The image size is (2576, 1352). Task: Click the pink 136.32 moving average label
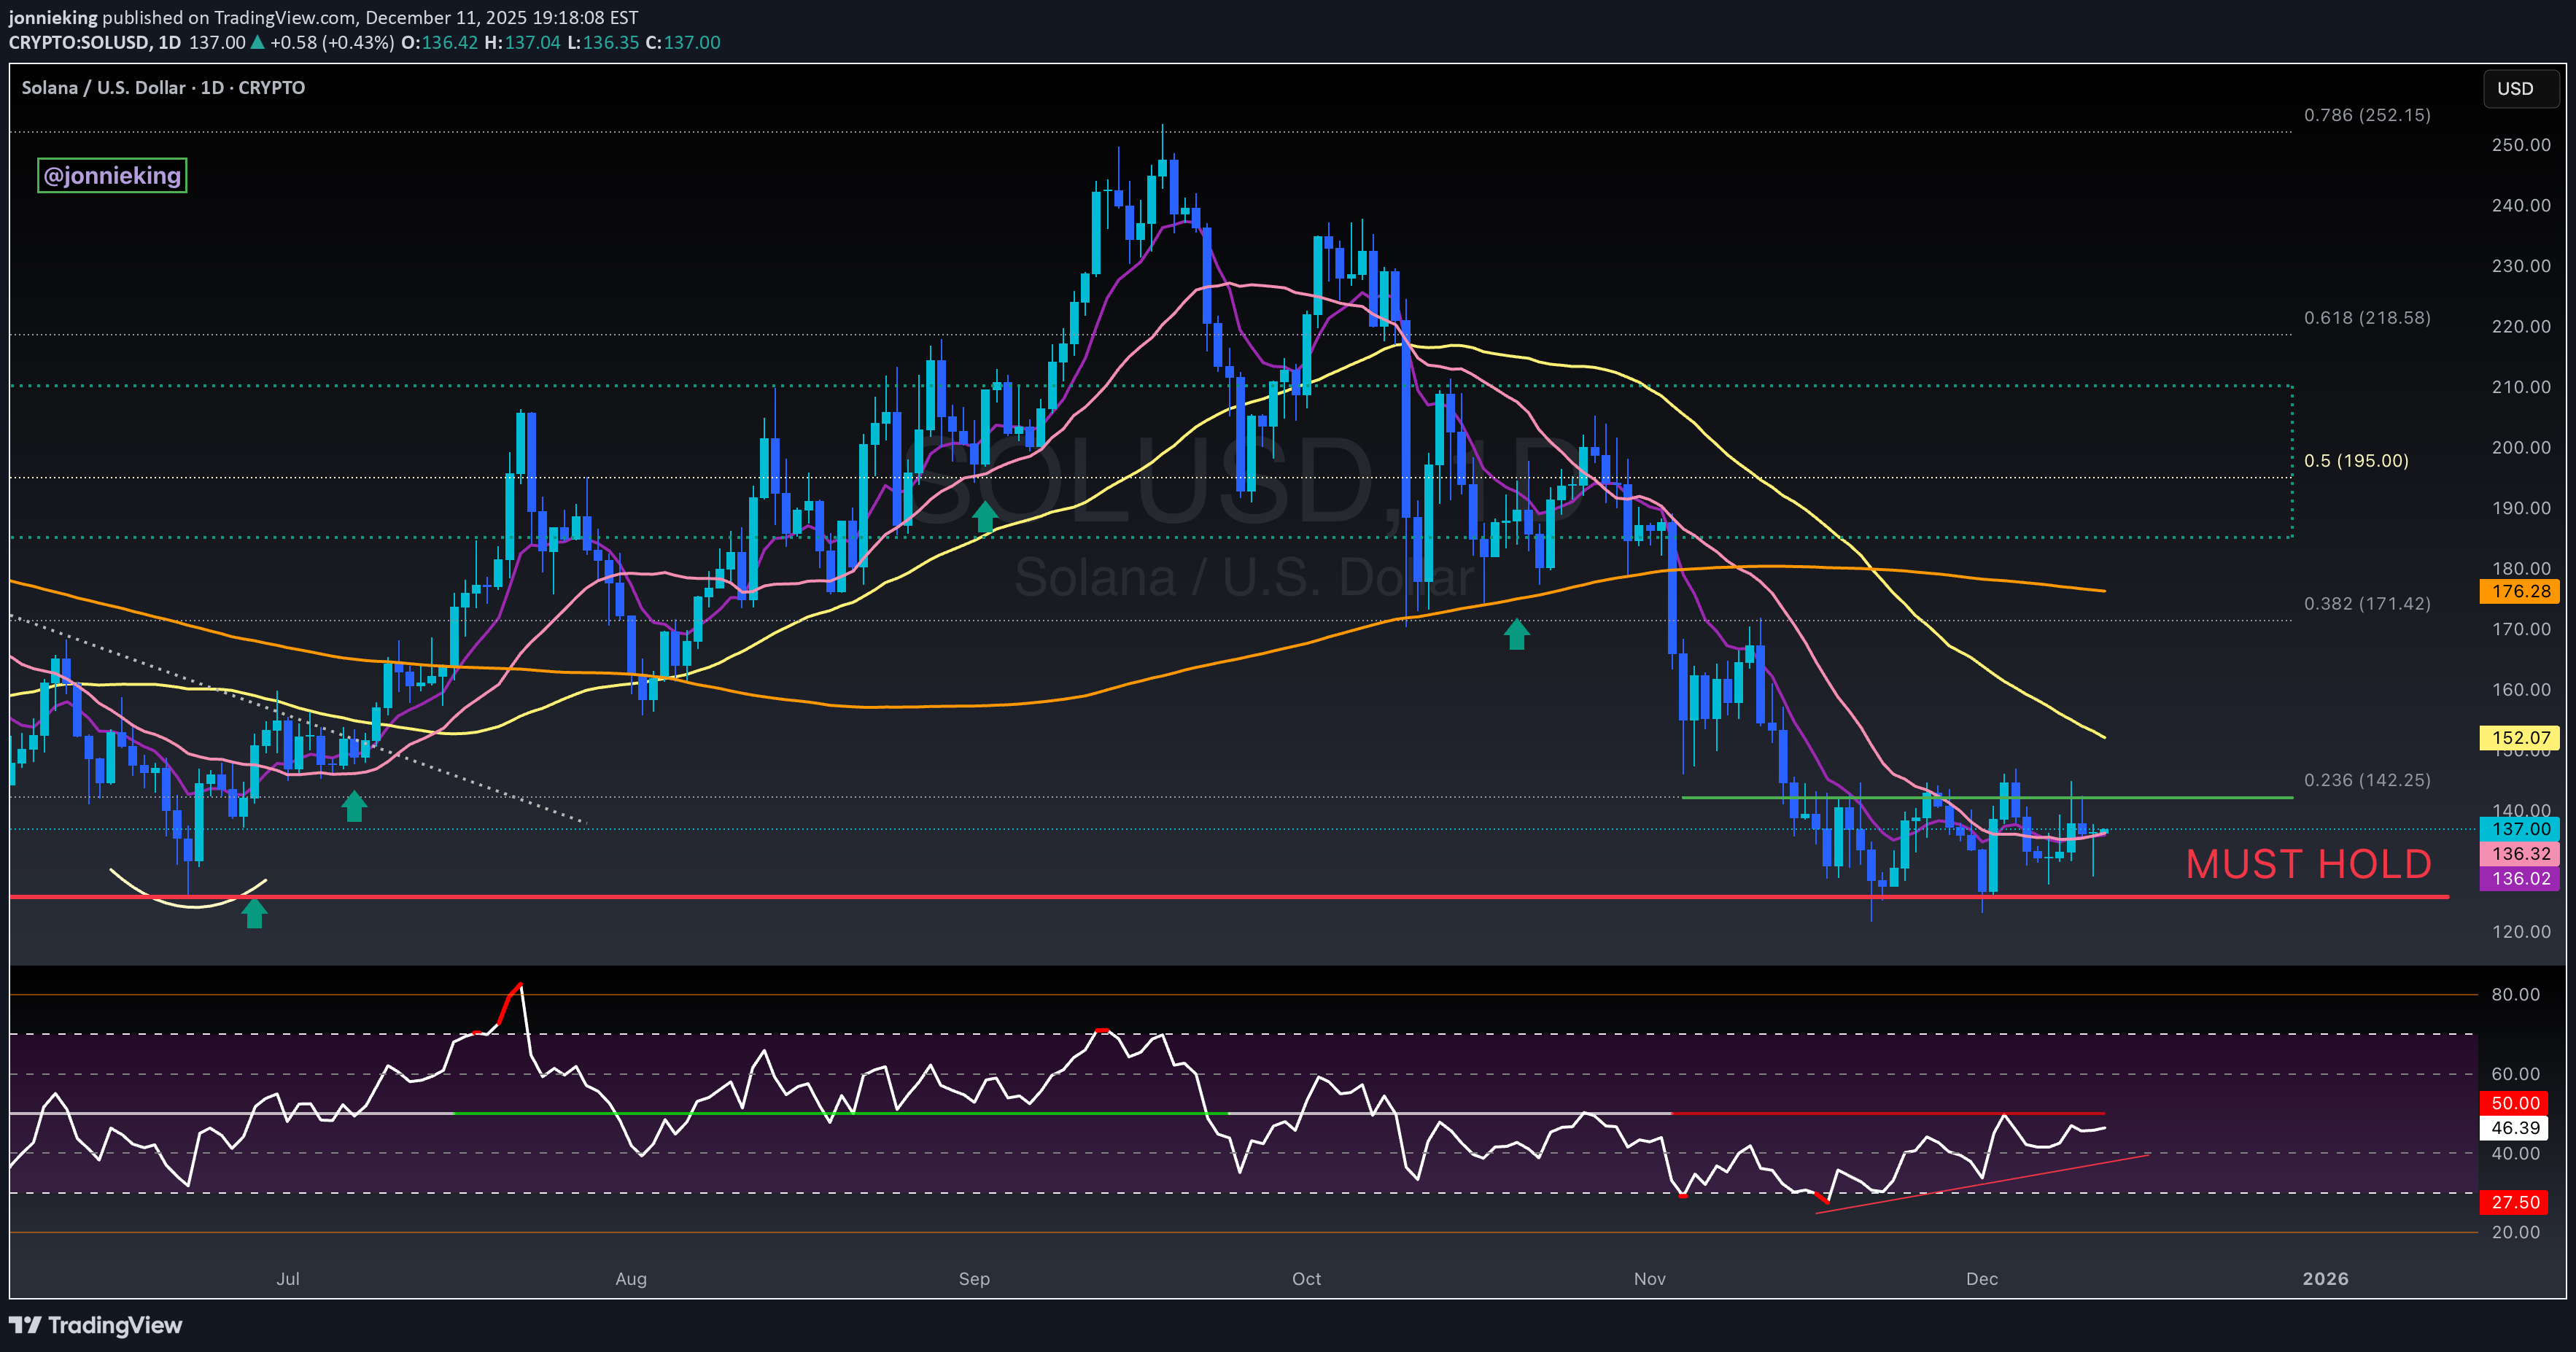coord(2520,853)
